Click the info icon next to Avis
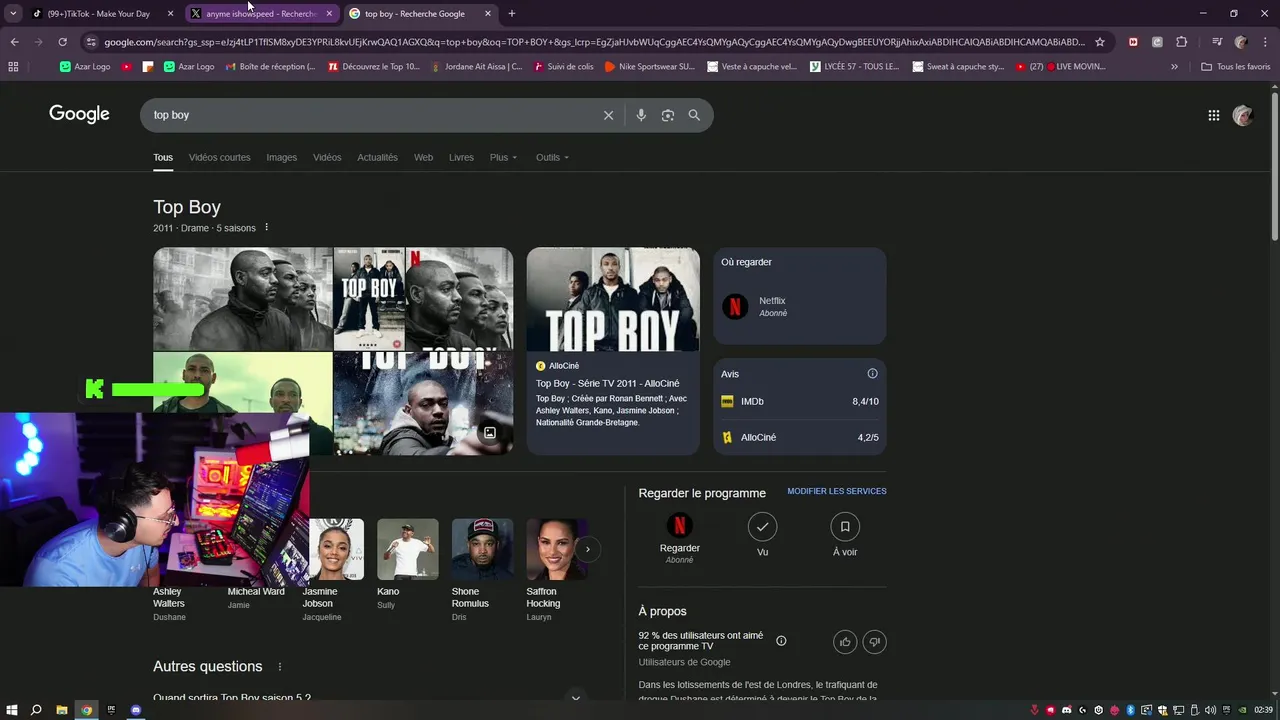Screen dimensions: 1280x720 point(872,374)
